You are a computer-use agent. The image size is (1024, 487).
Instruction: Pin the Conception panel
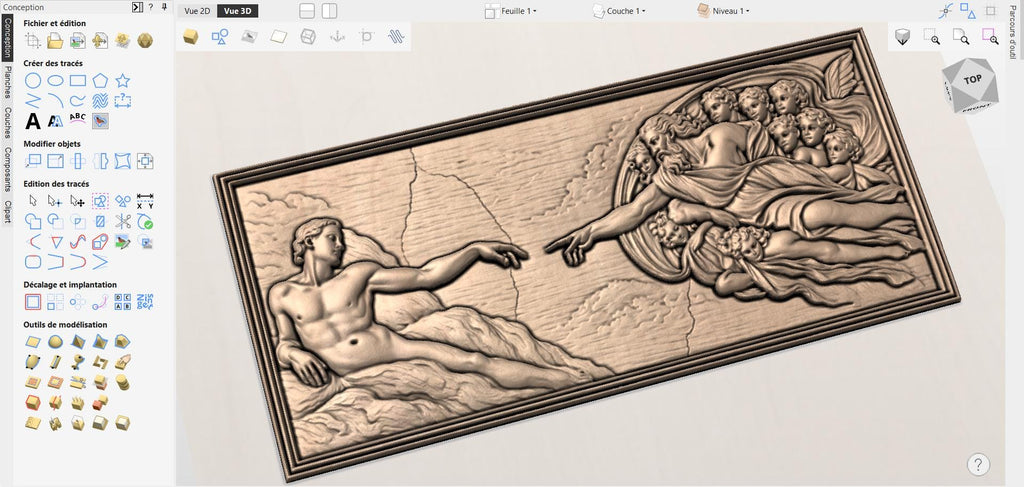tap(164, 7)
